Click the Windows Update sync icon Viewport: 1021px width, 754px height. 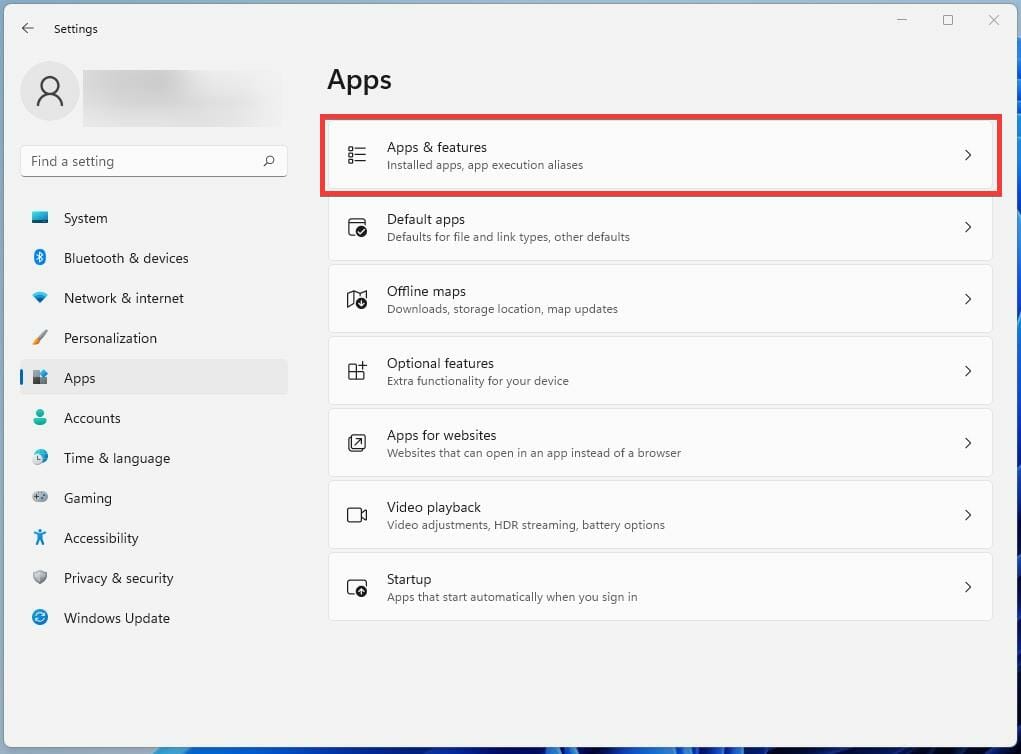pos(40,618)
